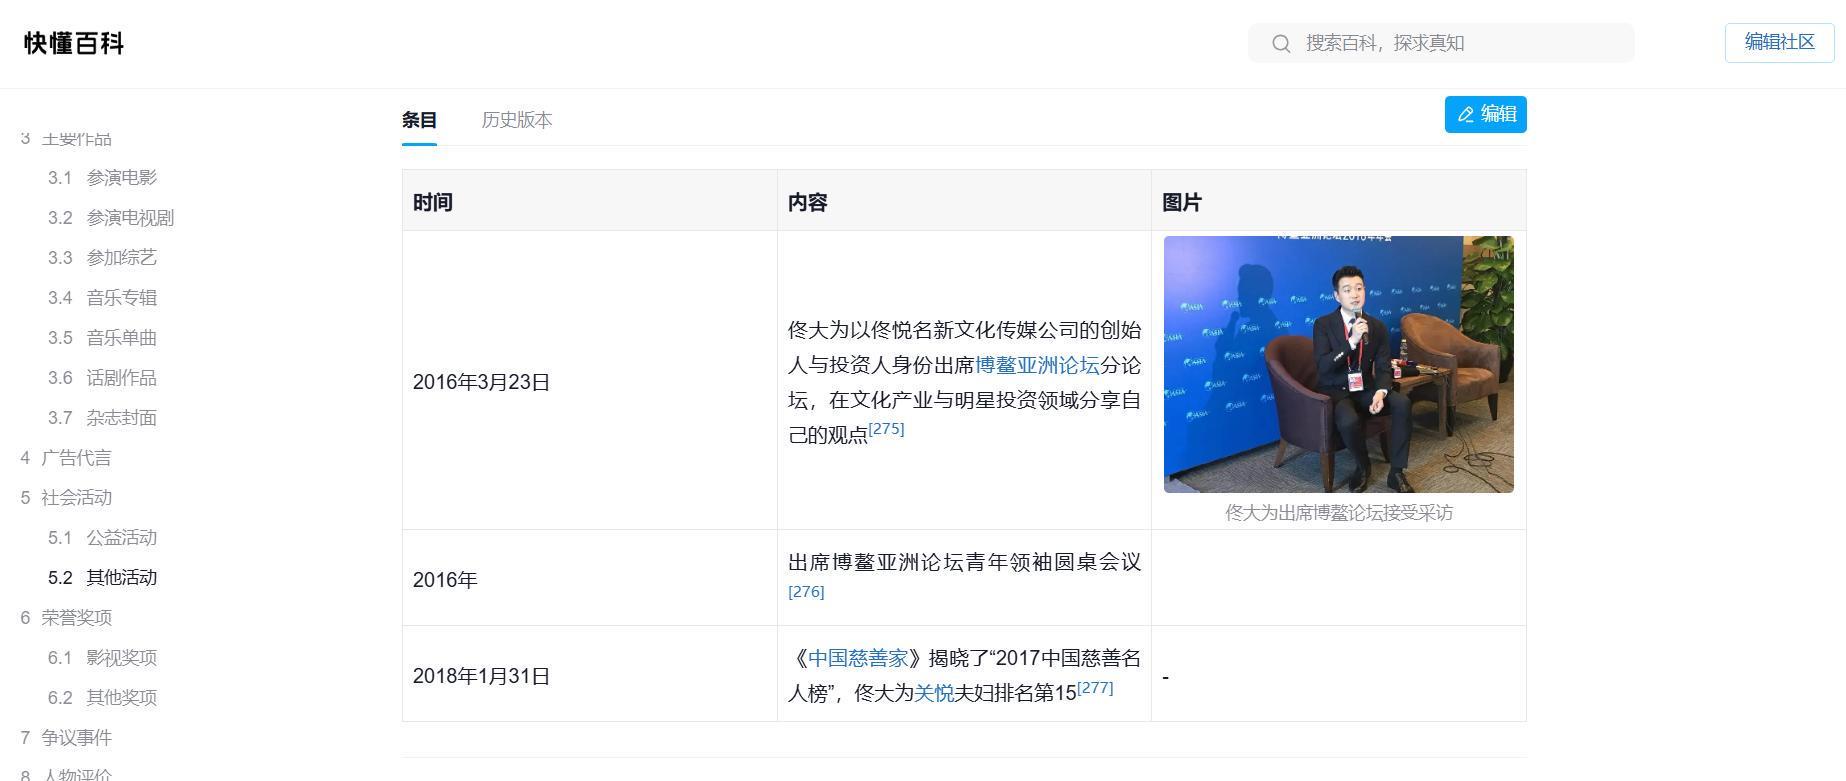Viewport: 1846px width, 781px height.
Task: Jump to 3.1 参演电影 section
Action: pos(121,178)
